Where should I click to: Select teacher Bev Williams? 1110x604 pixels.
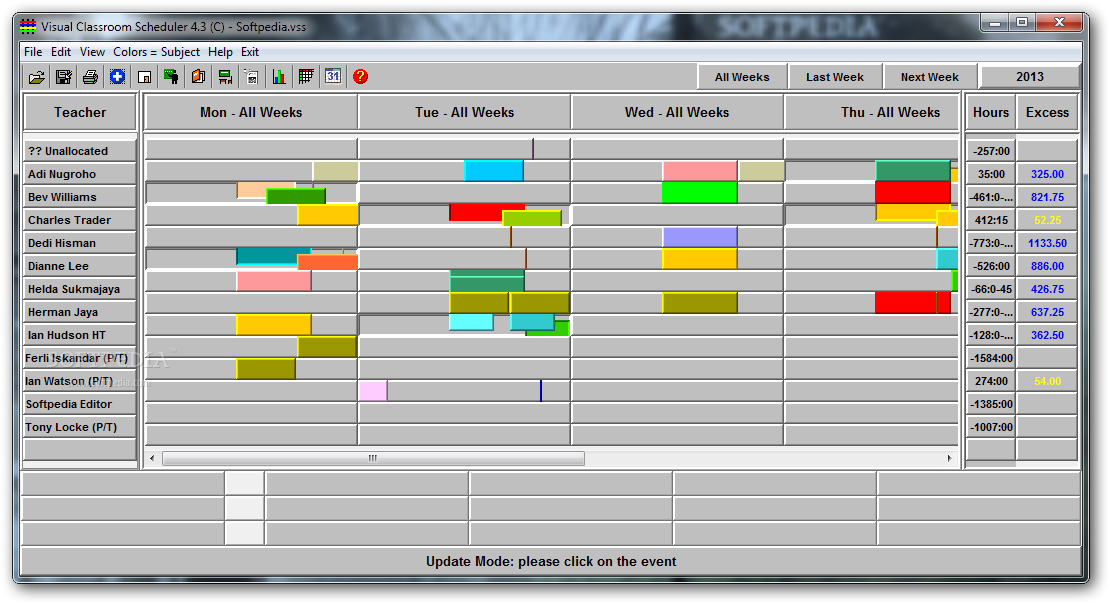click(x=80, y=197)
